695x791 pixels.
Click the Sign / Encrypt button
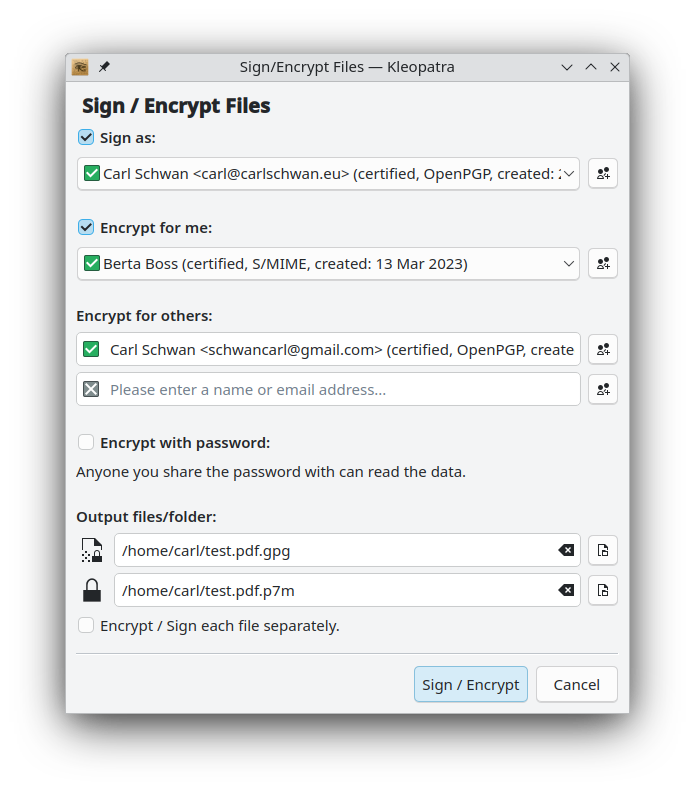point(471,685)
